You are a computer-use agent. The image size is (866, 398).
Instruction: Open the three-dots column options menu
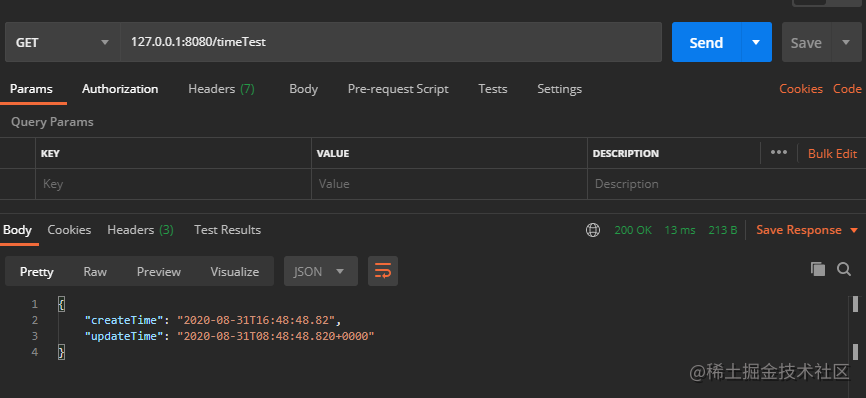[779, 152]
